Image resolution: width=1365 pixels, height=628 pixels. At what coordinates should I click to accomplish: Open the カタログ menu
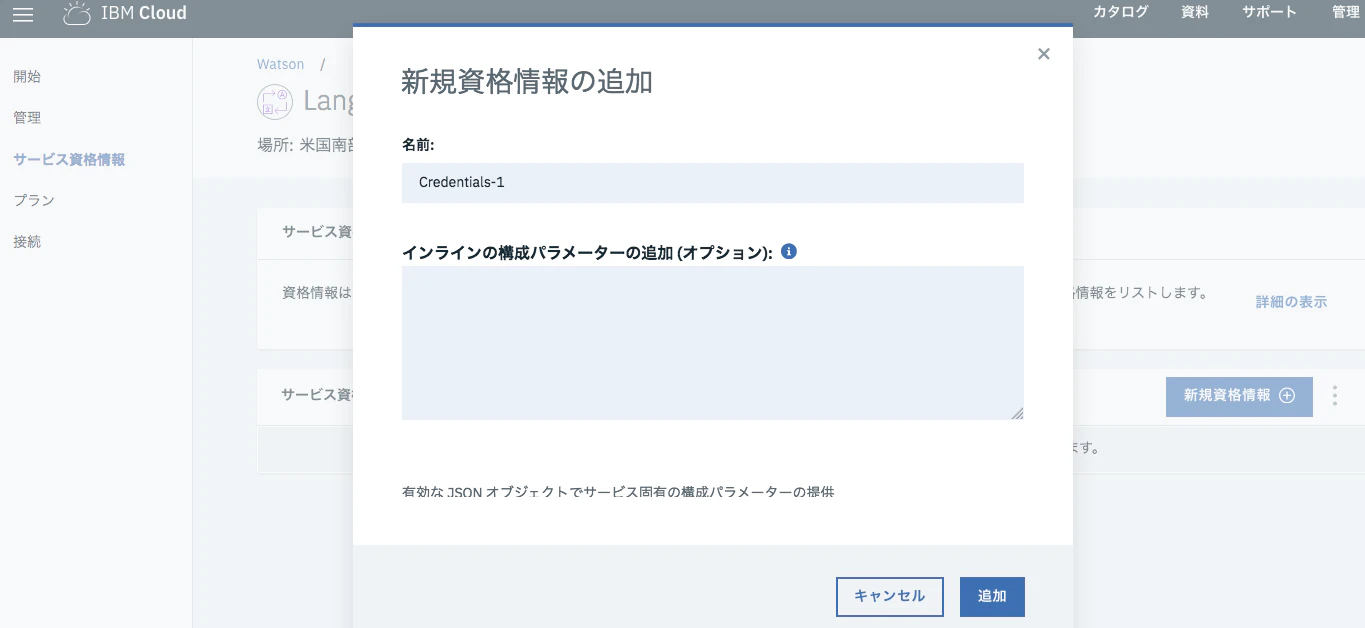click(x=1120, y=13)
